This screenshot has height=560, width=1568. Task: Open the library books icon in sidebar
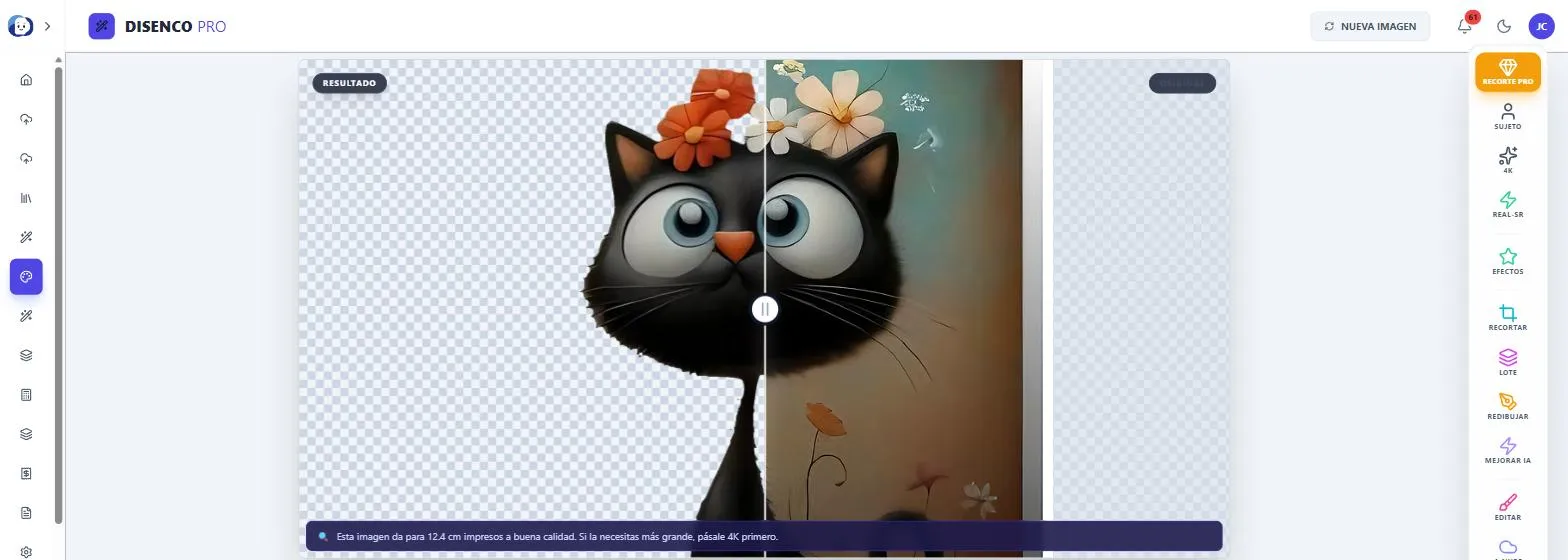coord(26,198)
